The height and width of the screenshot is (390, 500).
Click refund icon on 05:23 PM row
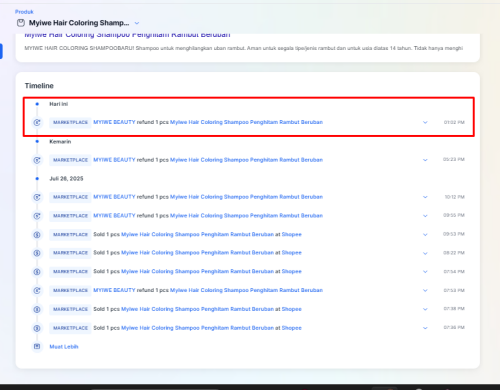(37, 160)
